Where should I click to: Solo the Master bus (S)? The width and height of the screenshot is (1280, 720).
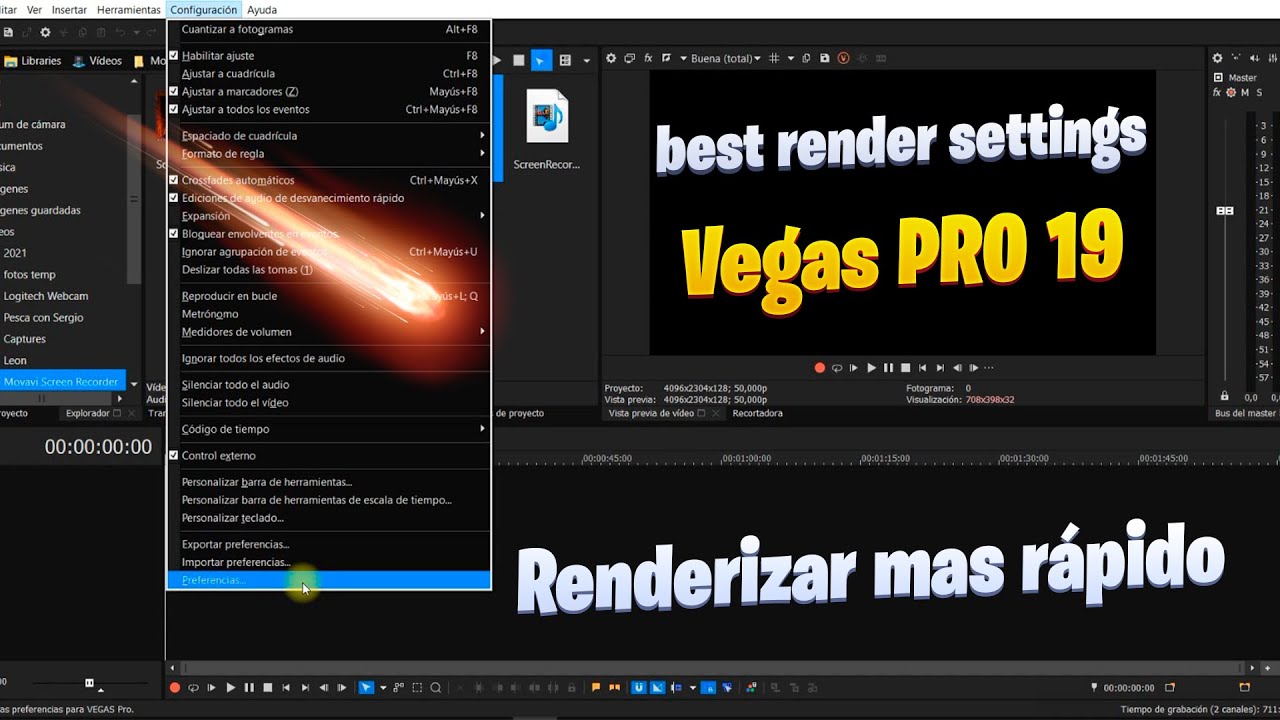(x=1259, y=92)
